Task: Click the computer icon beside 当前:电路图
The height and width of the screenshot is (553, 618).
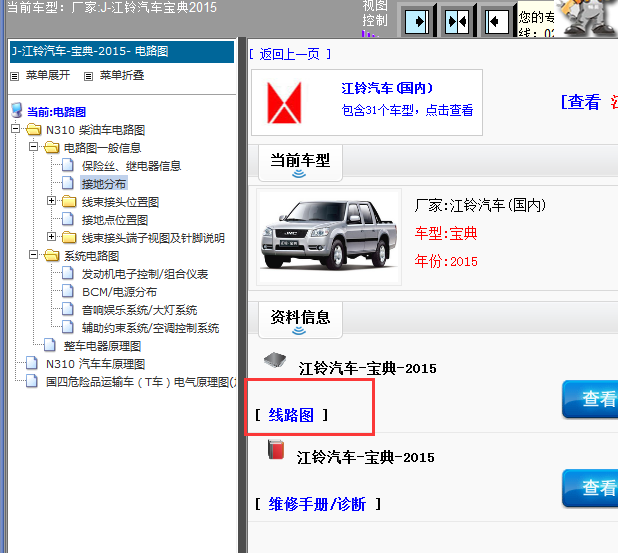Action: pos(17,111)
